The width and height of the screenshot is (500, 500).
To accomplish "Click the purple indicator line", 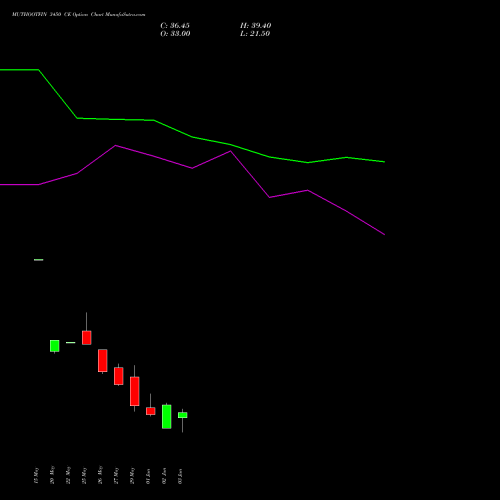I will (x=192, y=168).
